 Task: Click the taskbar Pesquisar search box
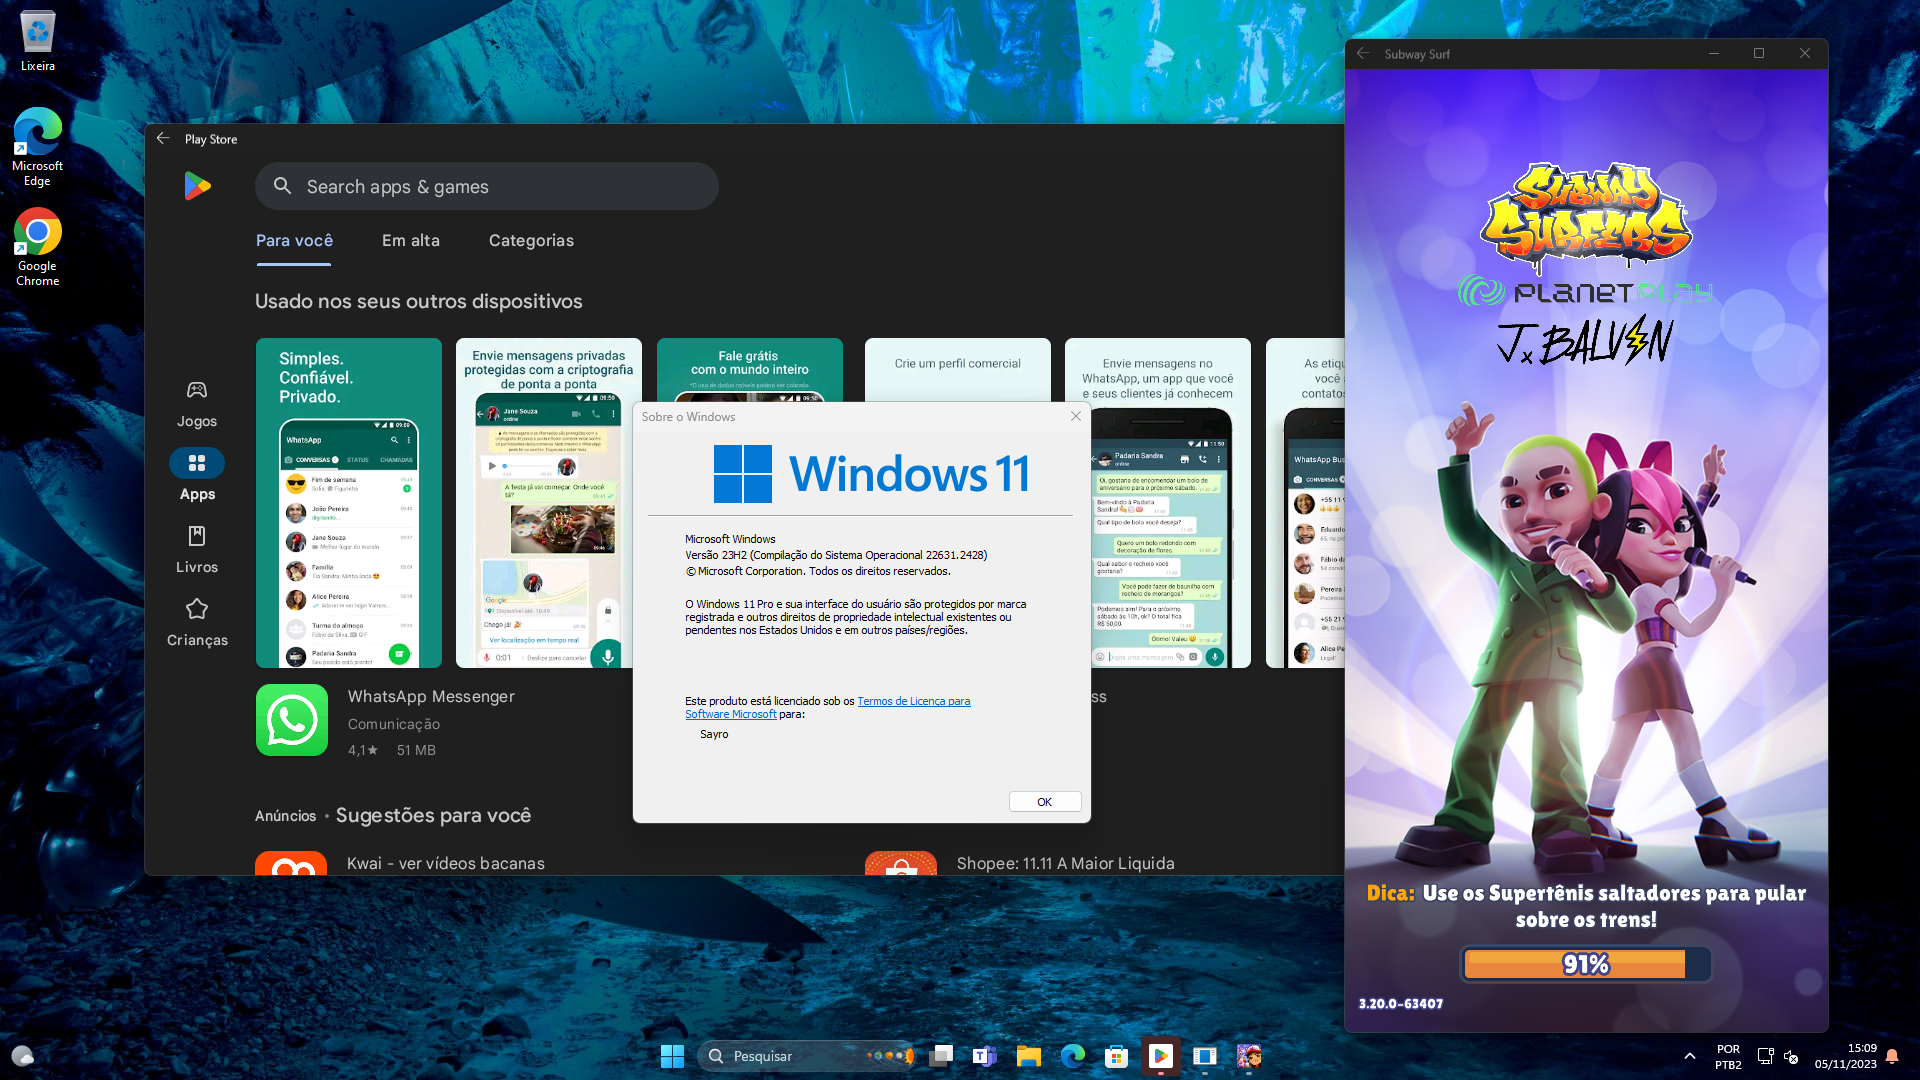click(x=806, y=1056)
